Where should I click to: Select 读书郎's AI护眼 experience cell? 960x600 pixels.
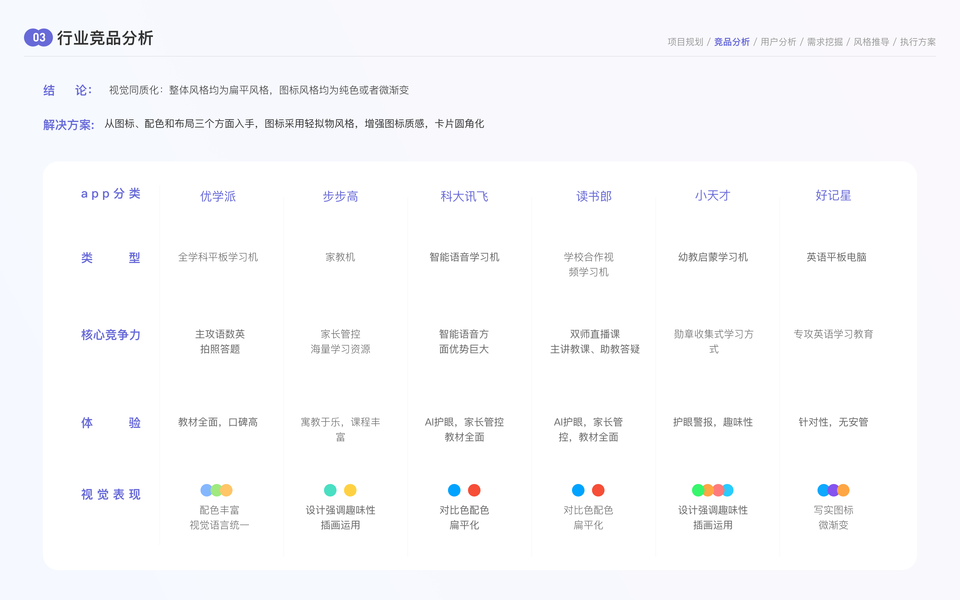[588, 429]
